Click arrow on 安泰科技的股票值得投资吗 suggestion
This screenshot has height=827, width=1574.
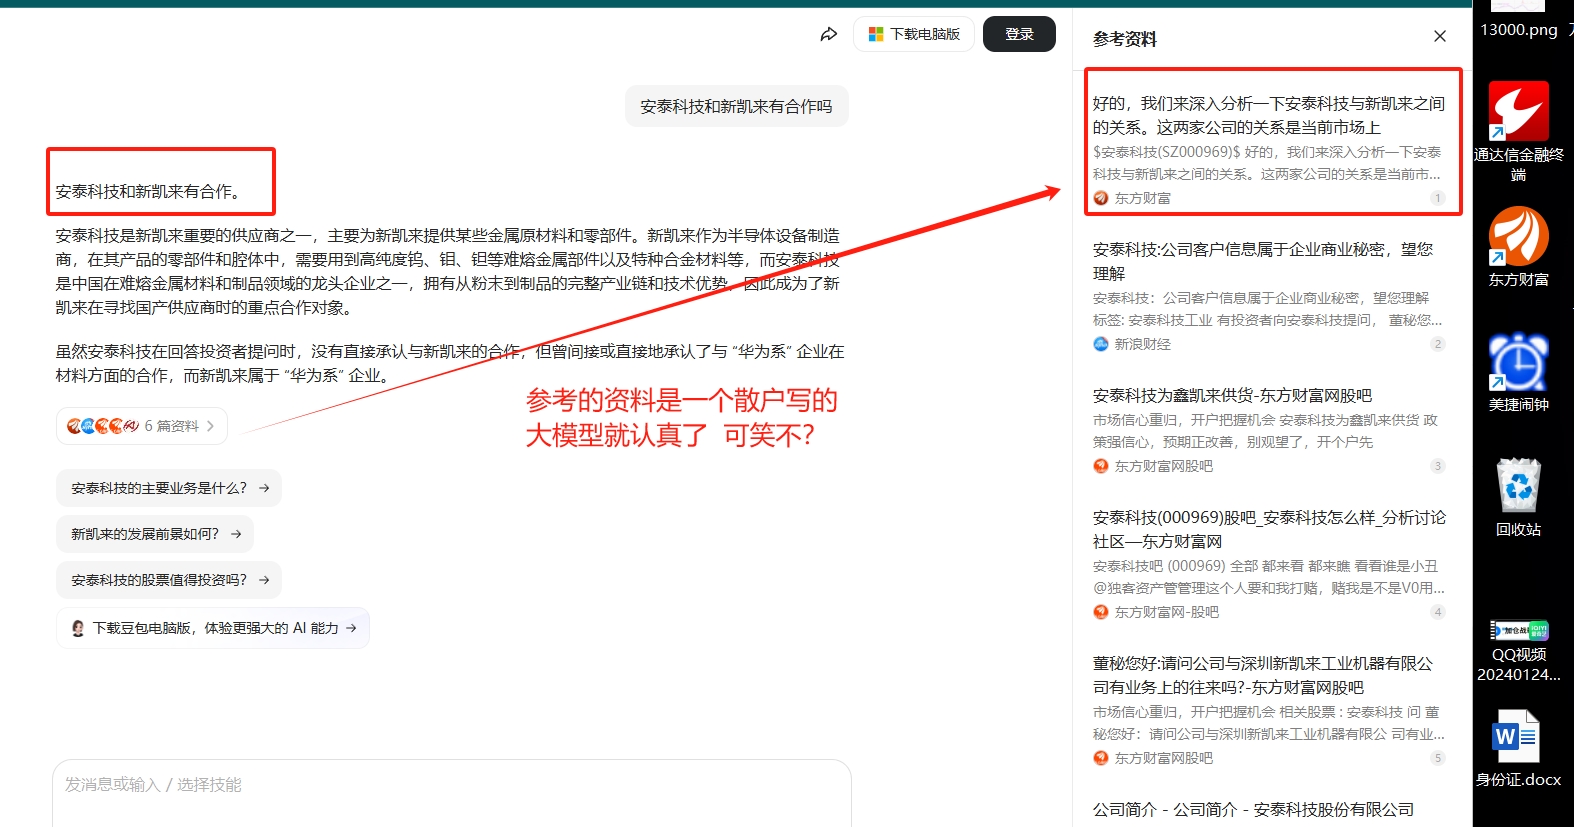[264, 580]
